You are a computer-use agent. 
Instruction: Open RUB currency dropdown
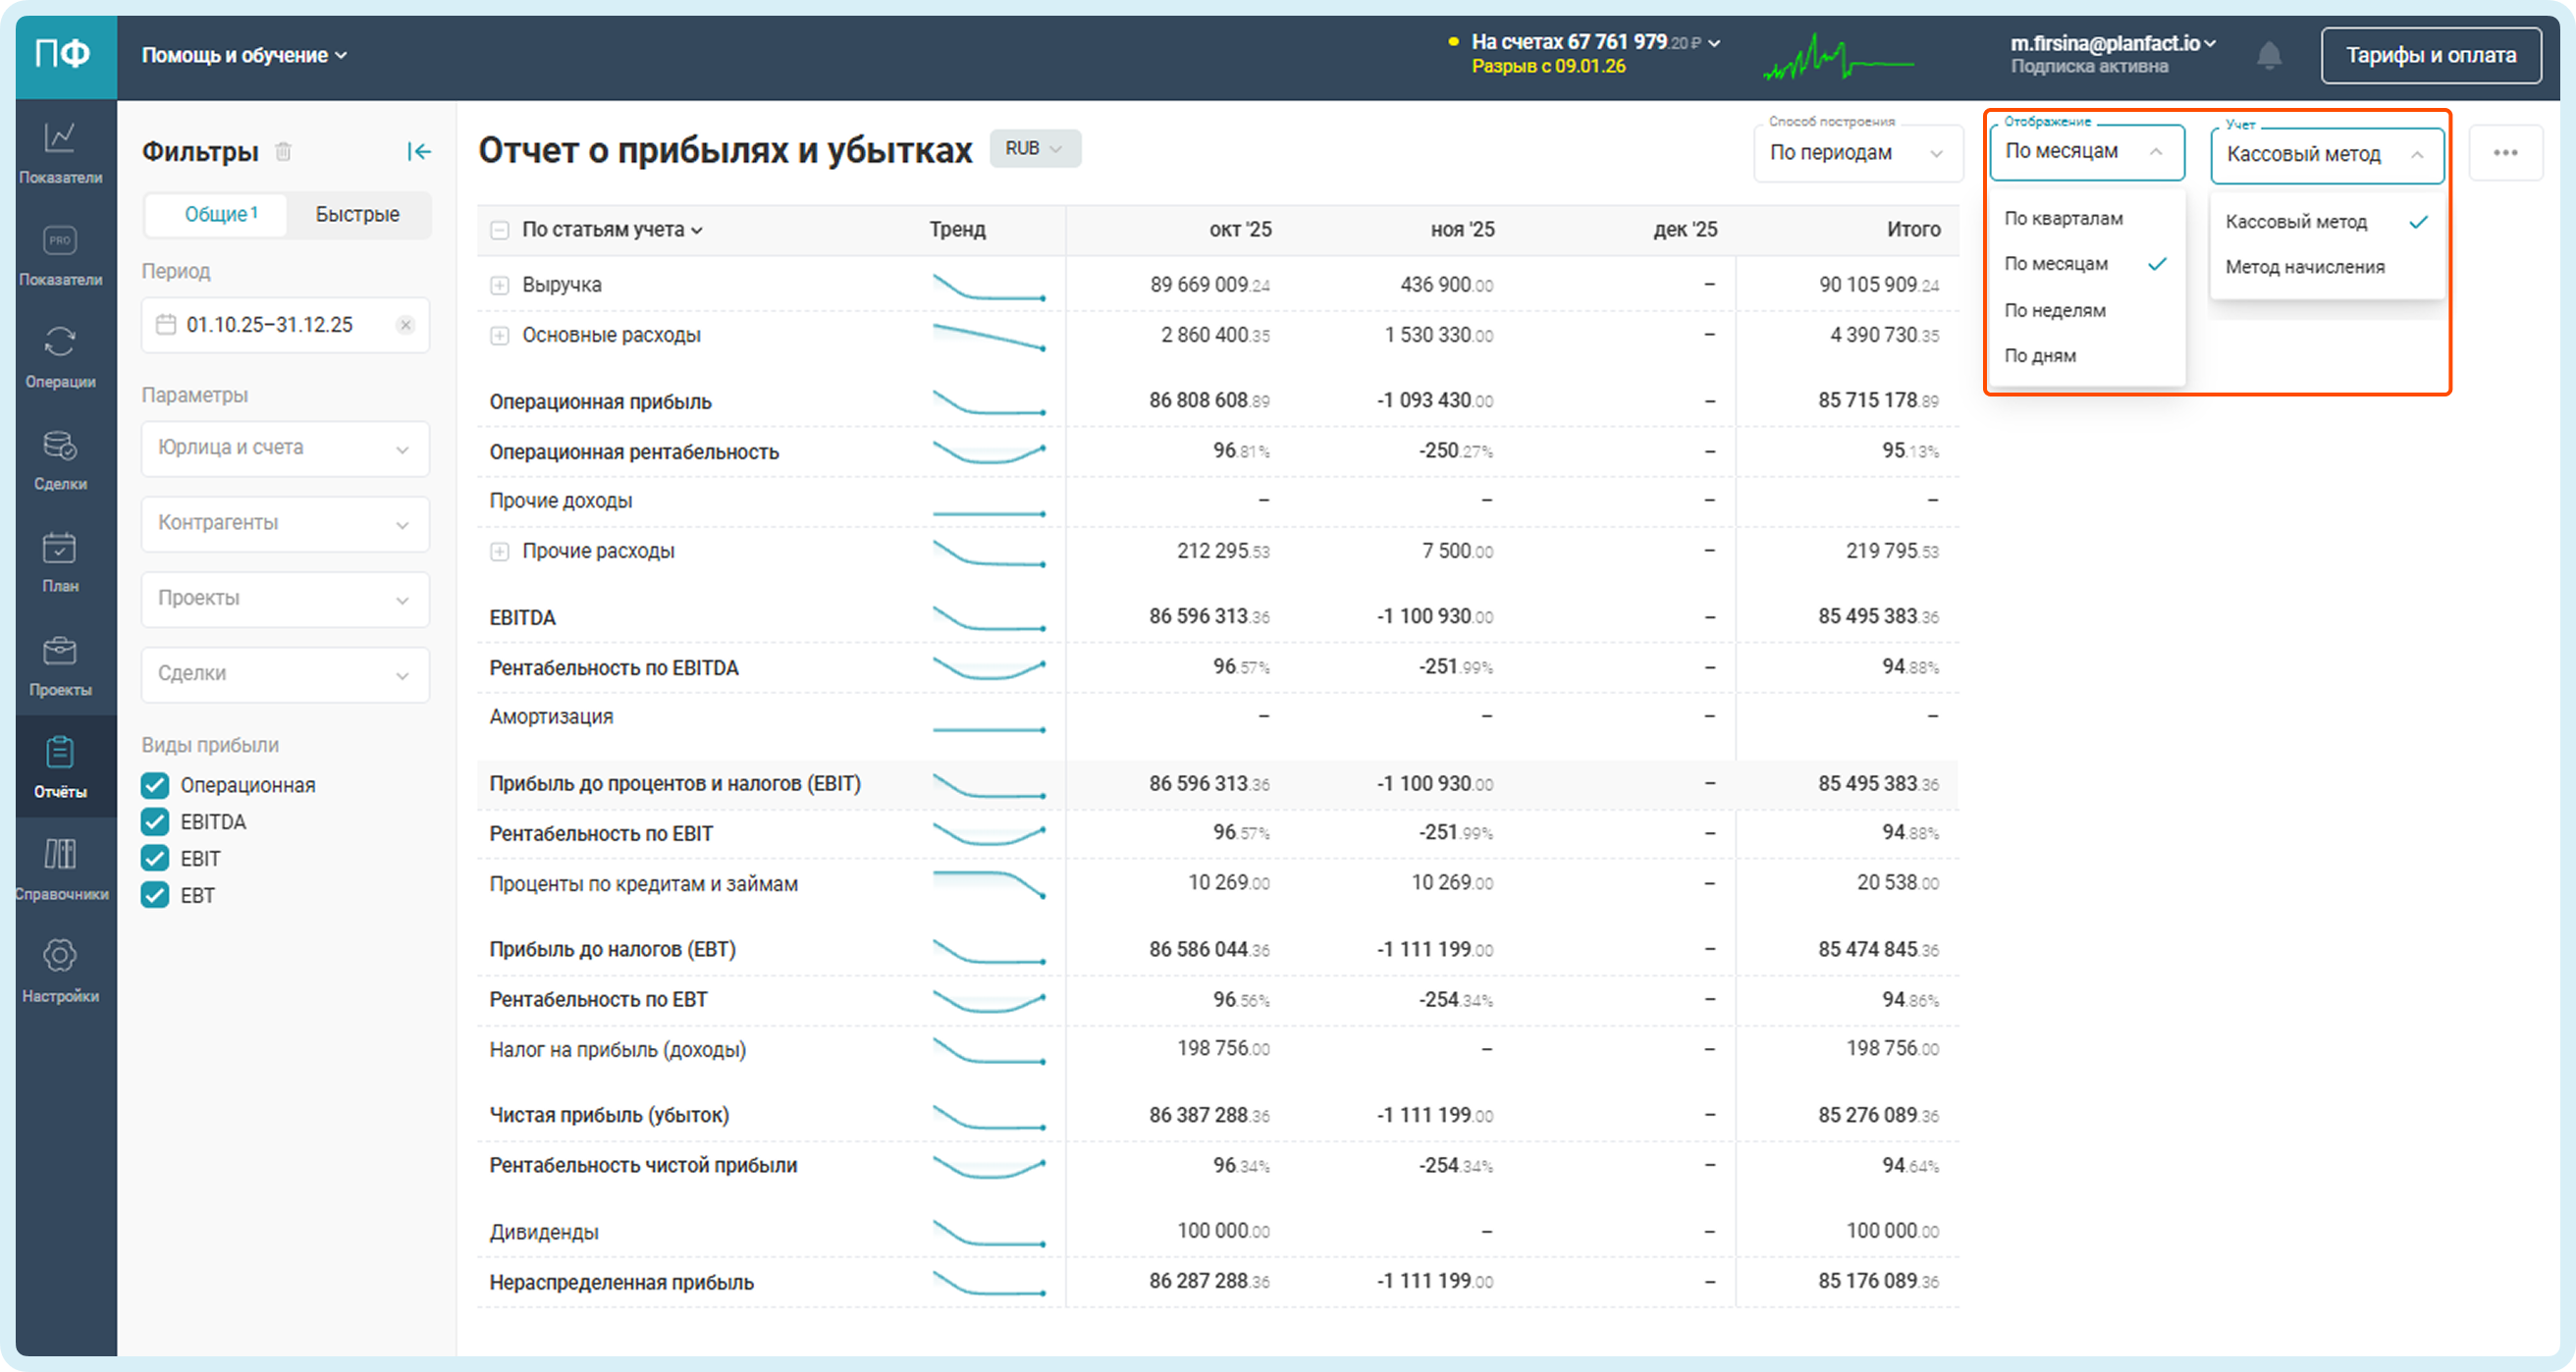(x=1034, y=148)
